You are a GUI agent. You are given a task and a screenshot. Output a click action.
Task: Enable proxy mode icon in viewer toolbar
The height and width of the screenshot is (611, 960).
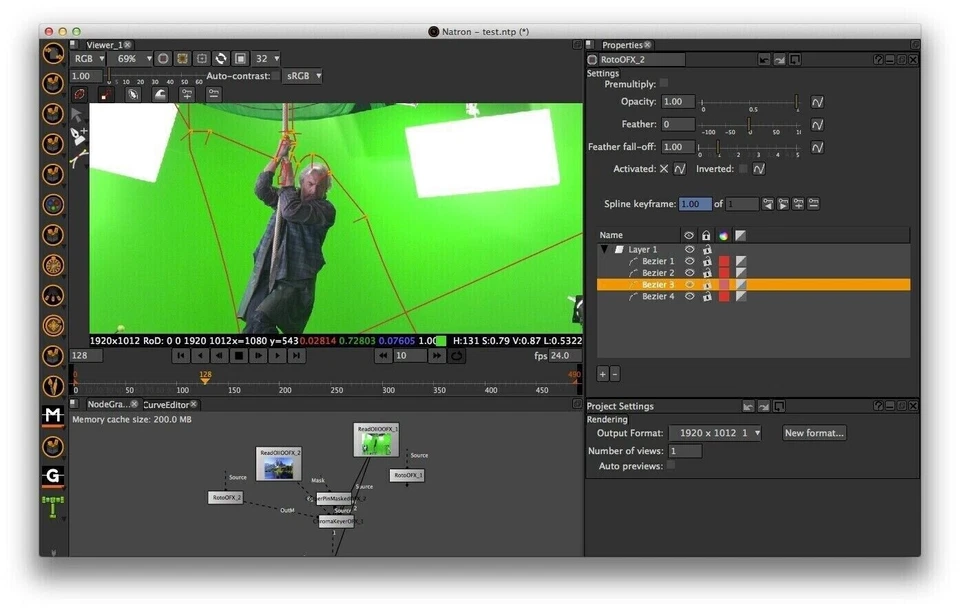tap(164, 58)
